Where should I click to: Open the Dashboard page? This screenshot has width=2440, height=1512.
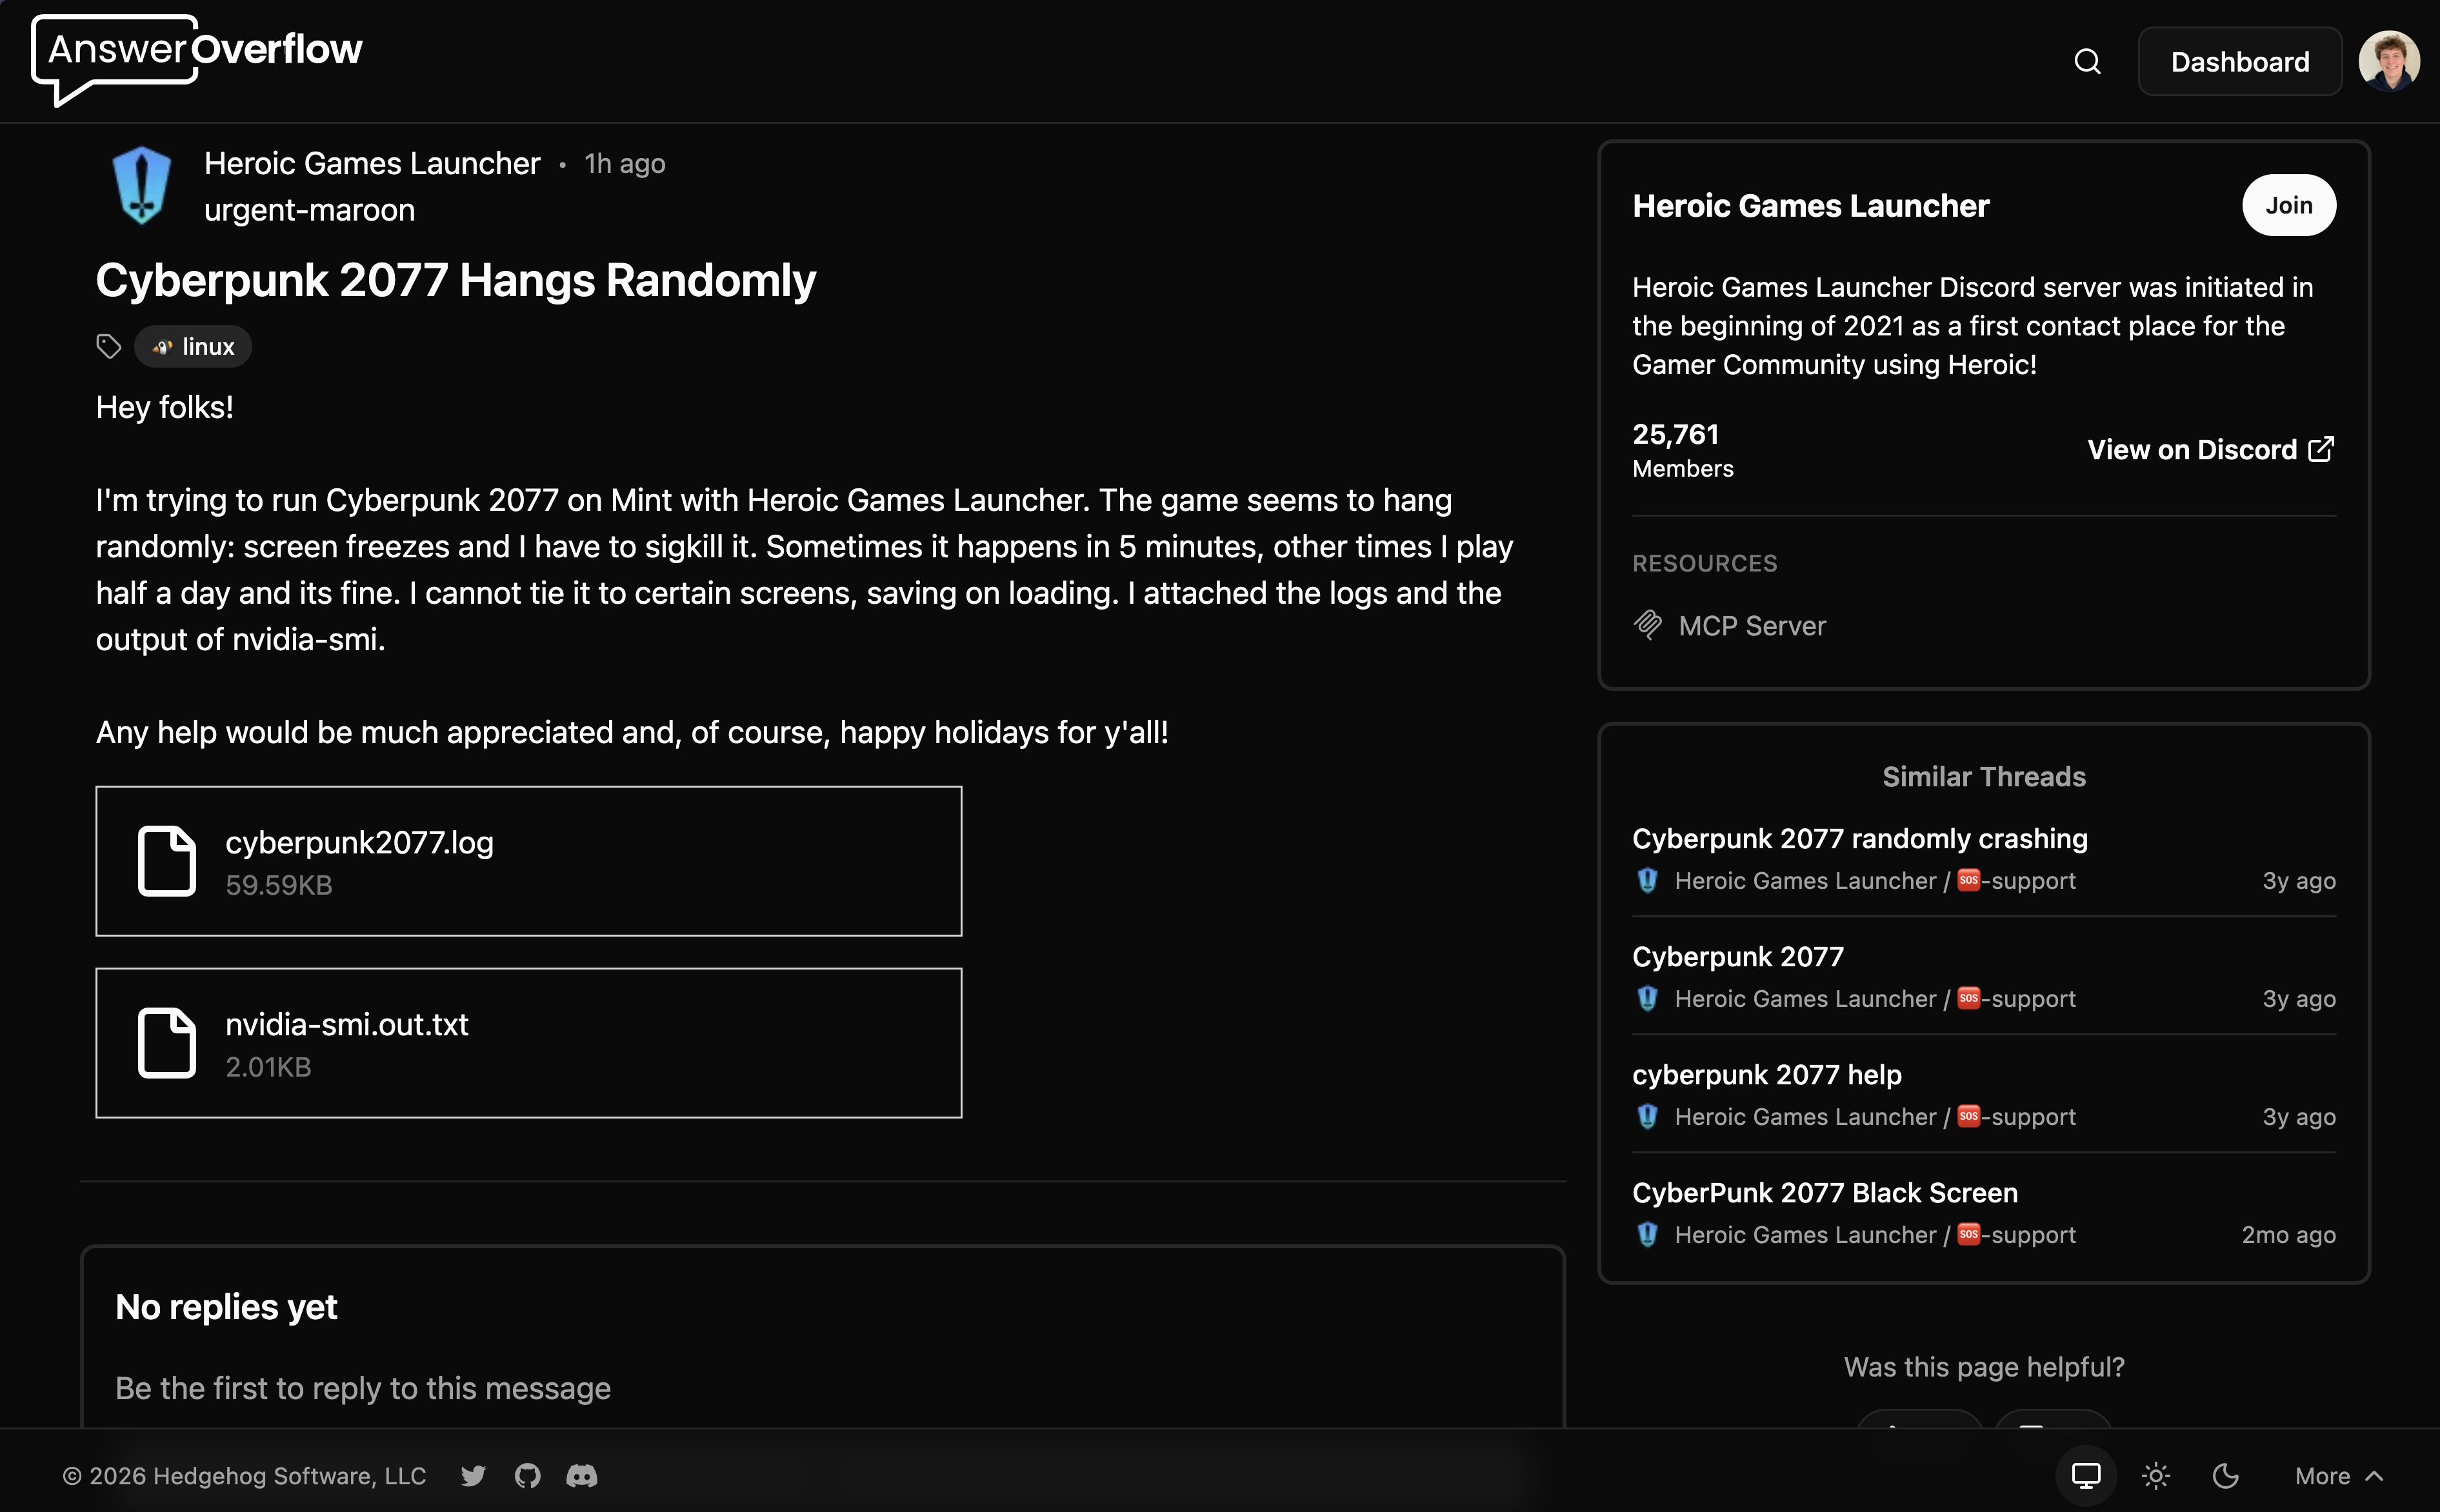click(x=2239, y=62)
